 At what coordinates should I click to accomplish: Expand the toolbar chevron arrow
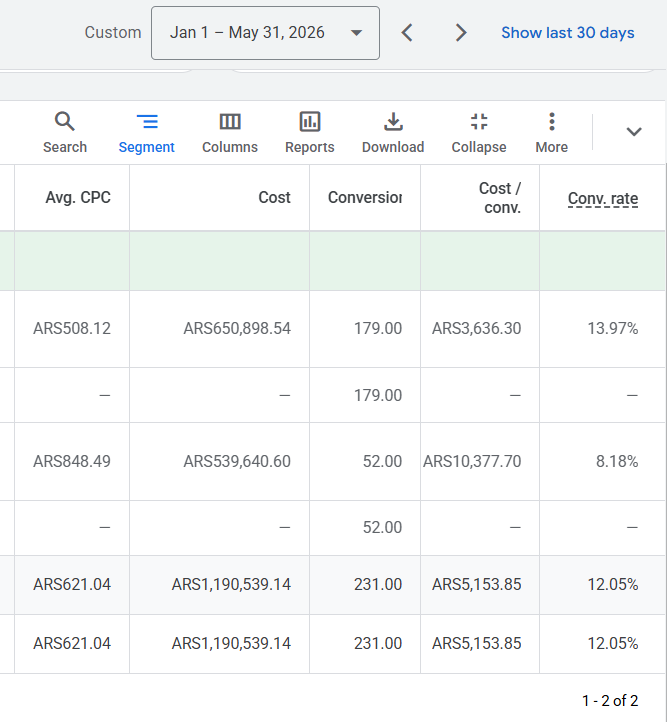point(634,132)
